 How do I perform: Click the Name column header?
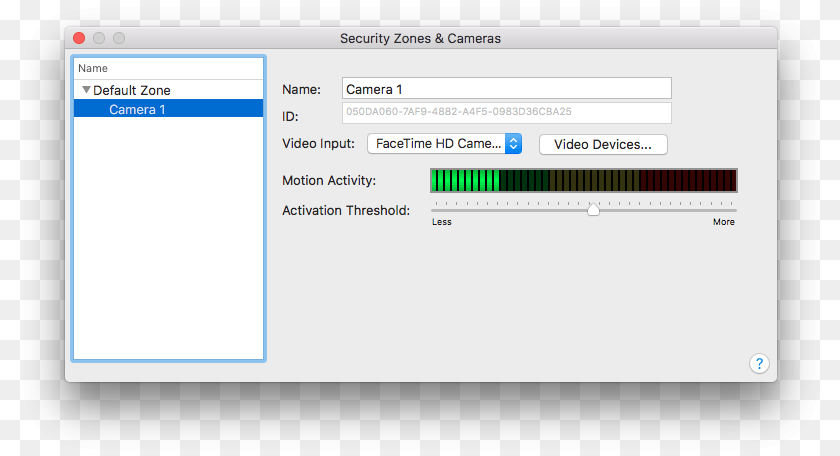pos(169,68)
